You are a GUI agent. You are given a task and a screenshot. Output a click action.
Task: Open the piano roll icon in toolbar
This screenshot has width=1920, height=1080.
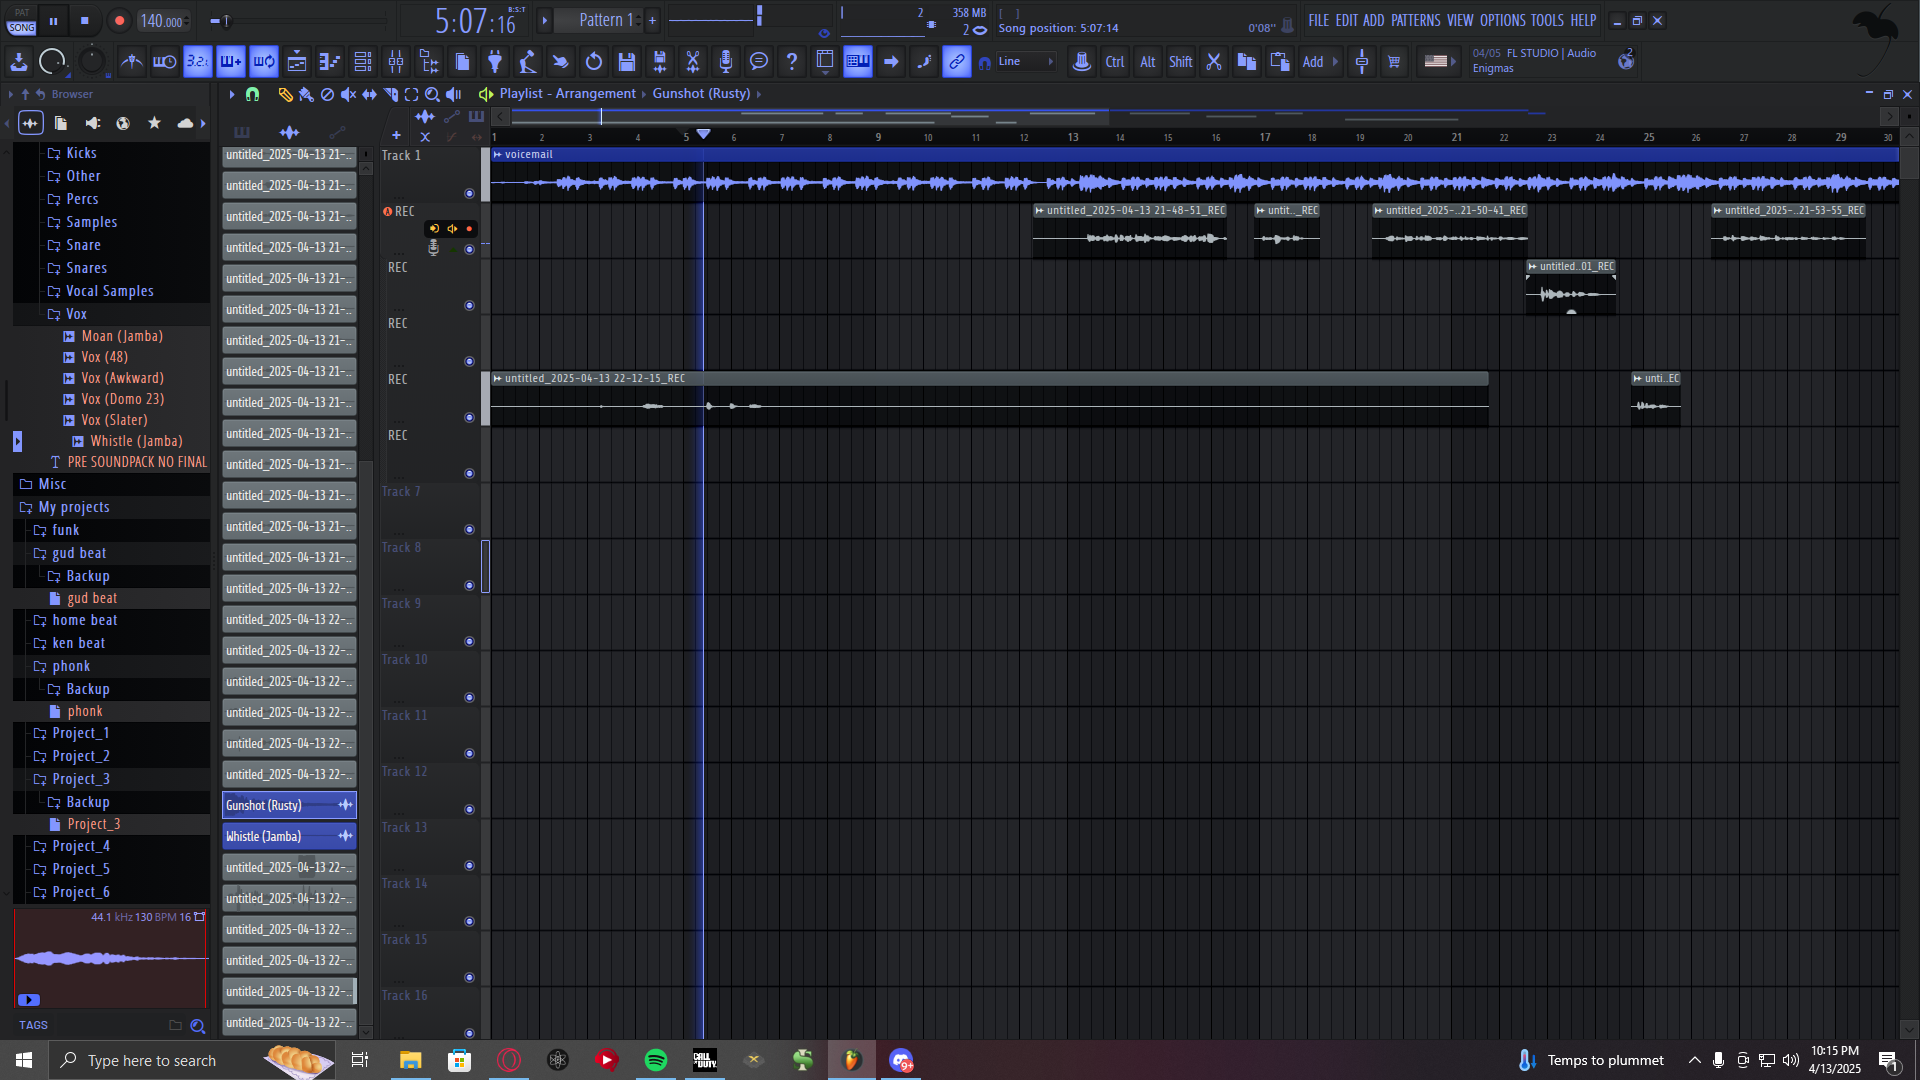[x=330, y=62]
